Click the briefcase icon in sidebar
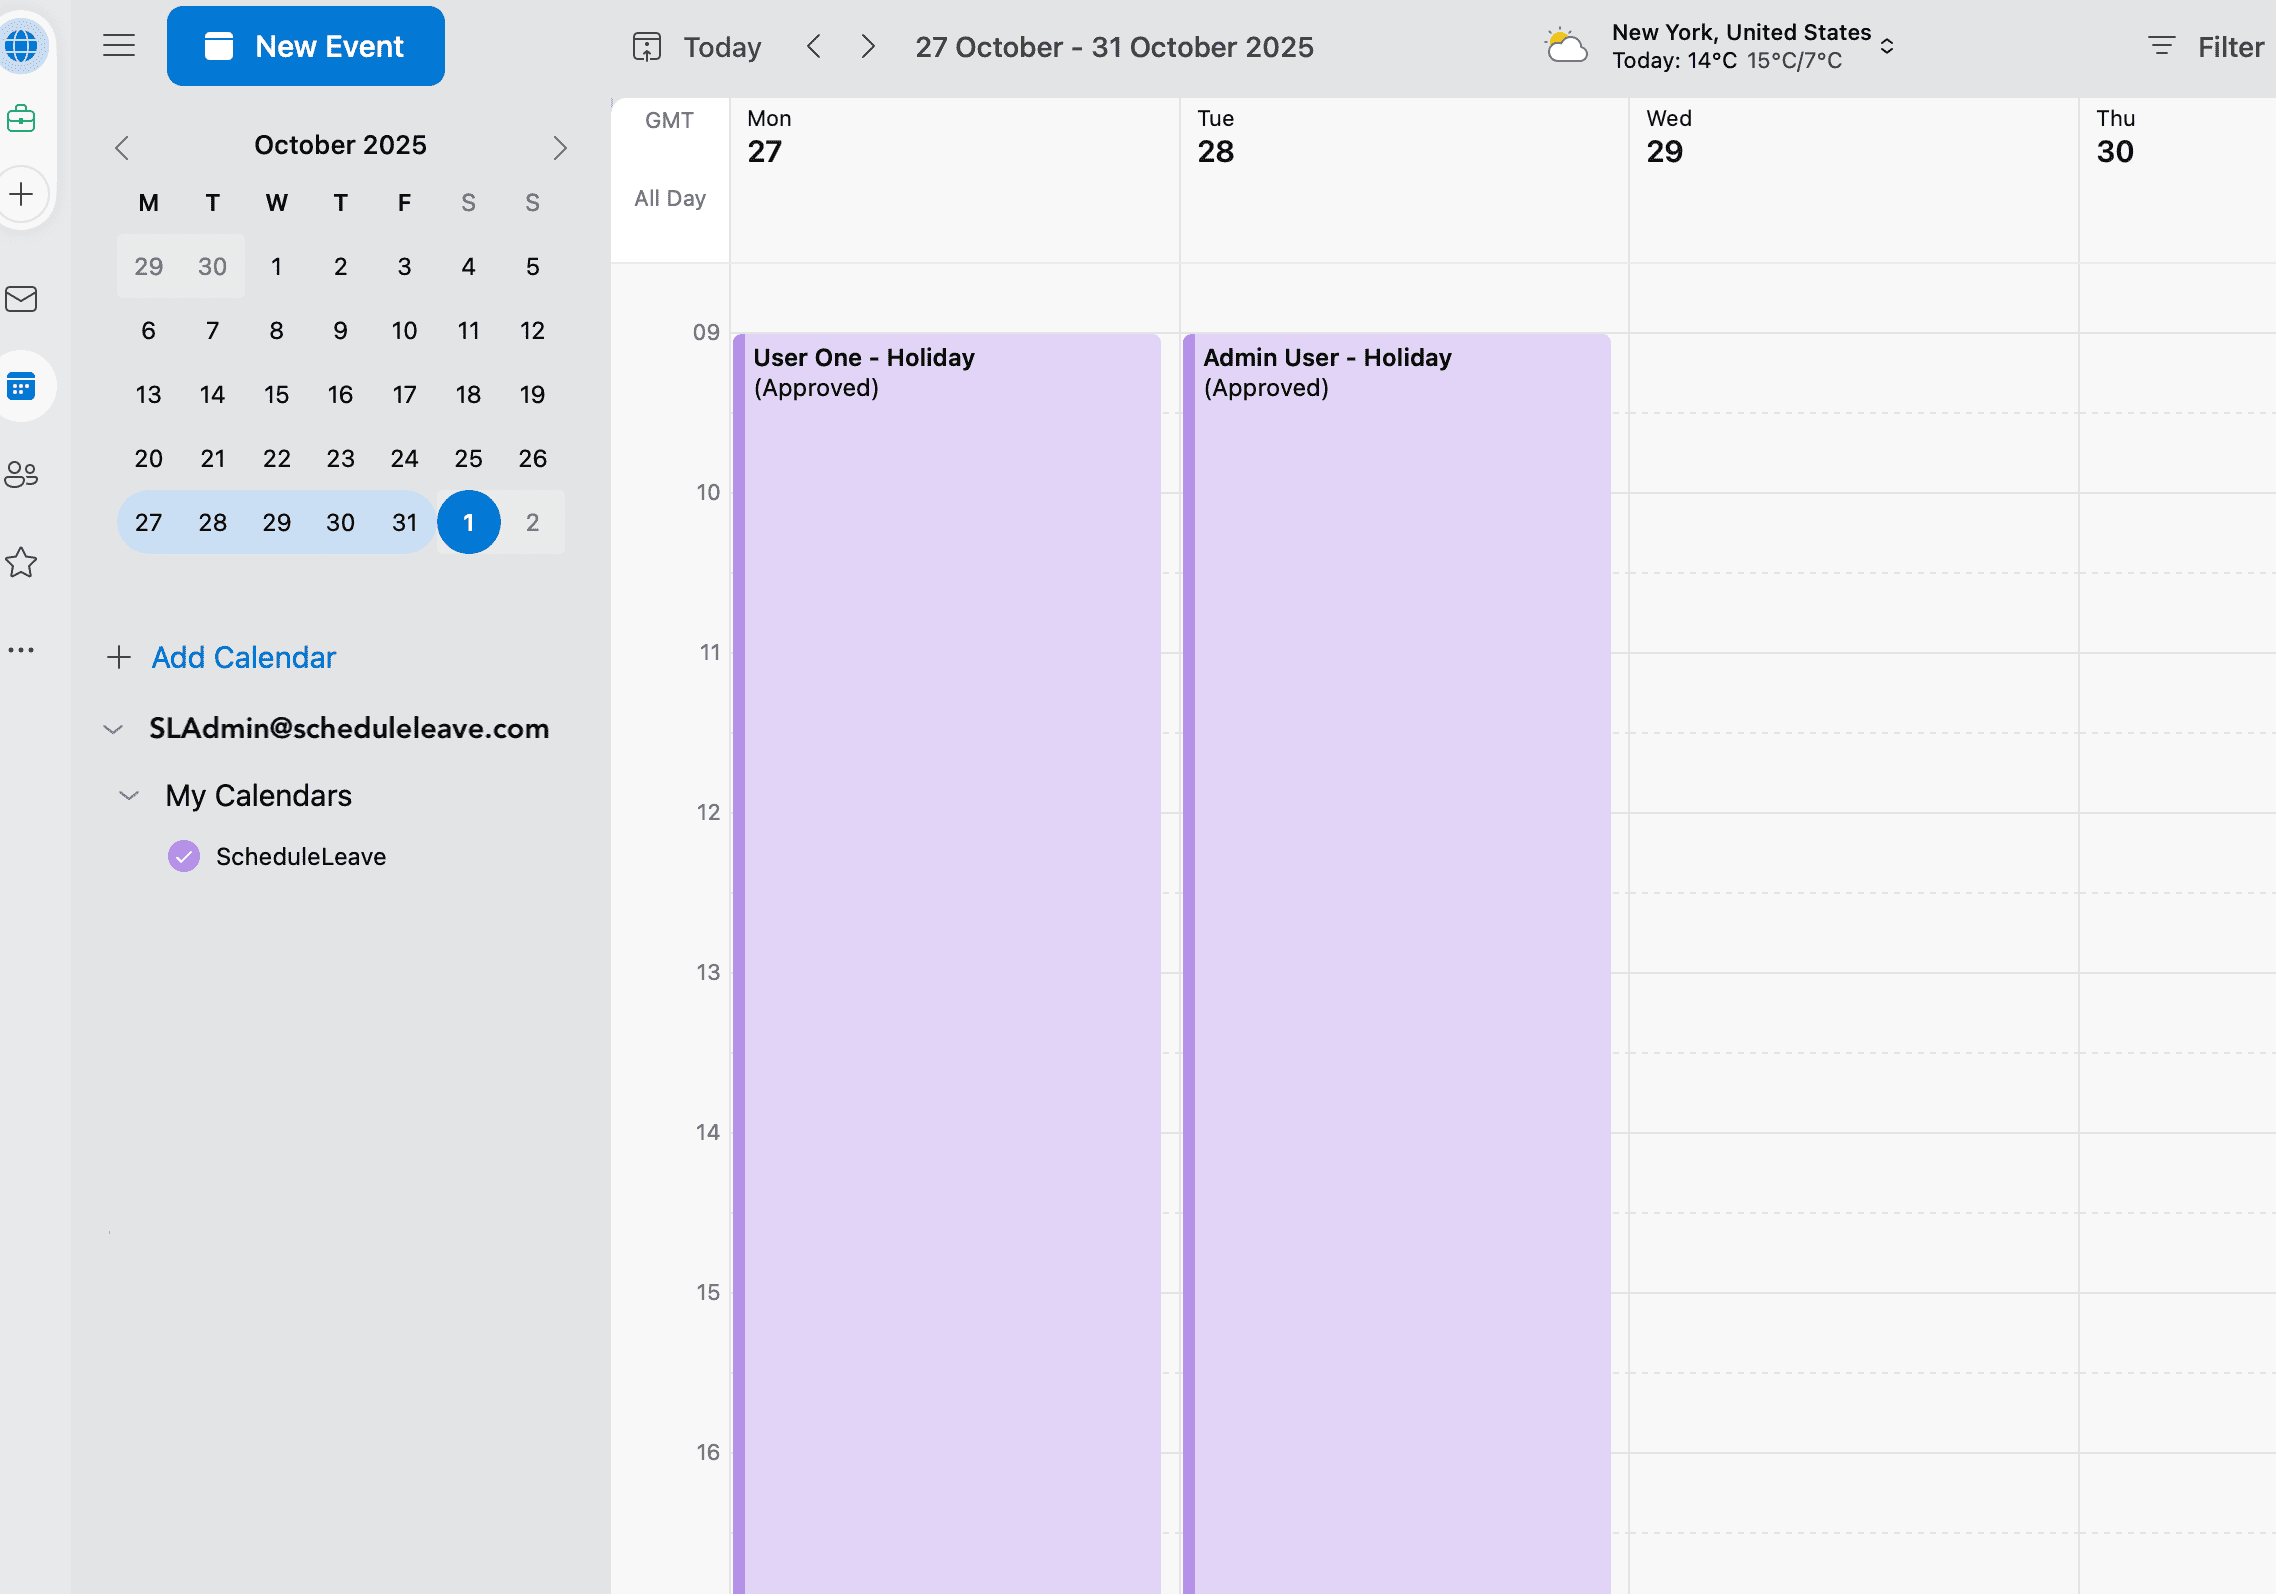 21,119
